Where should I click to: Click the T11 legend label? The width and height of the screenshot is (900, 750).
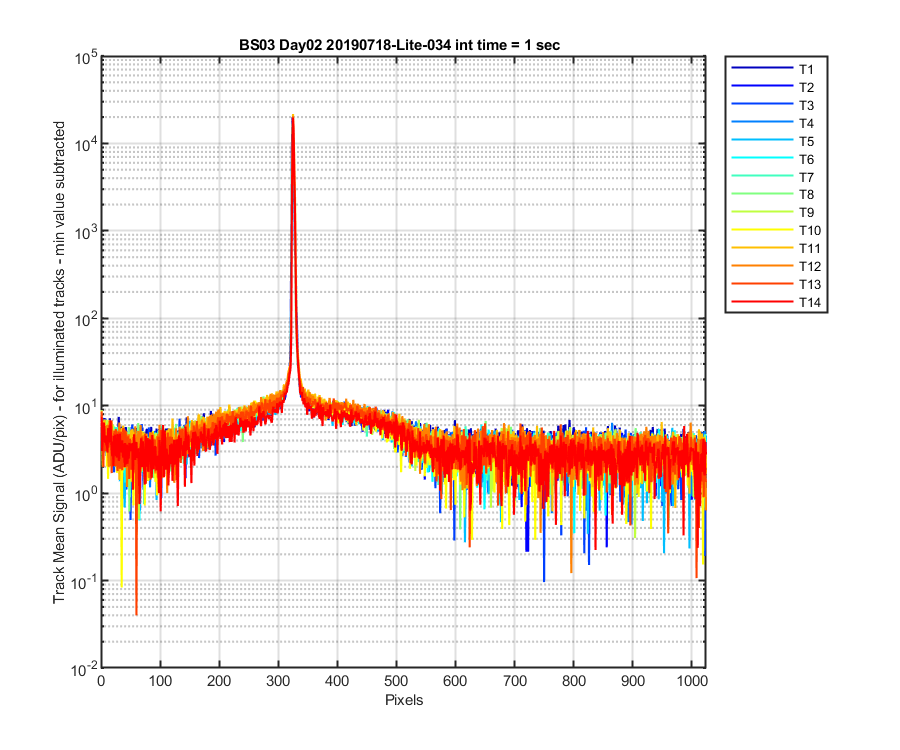809,248
